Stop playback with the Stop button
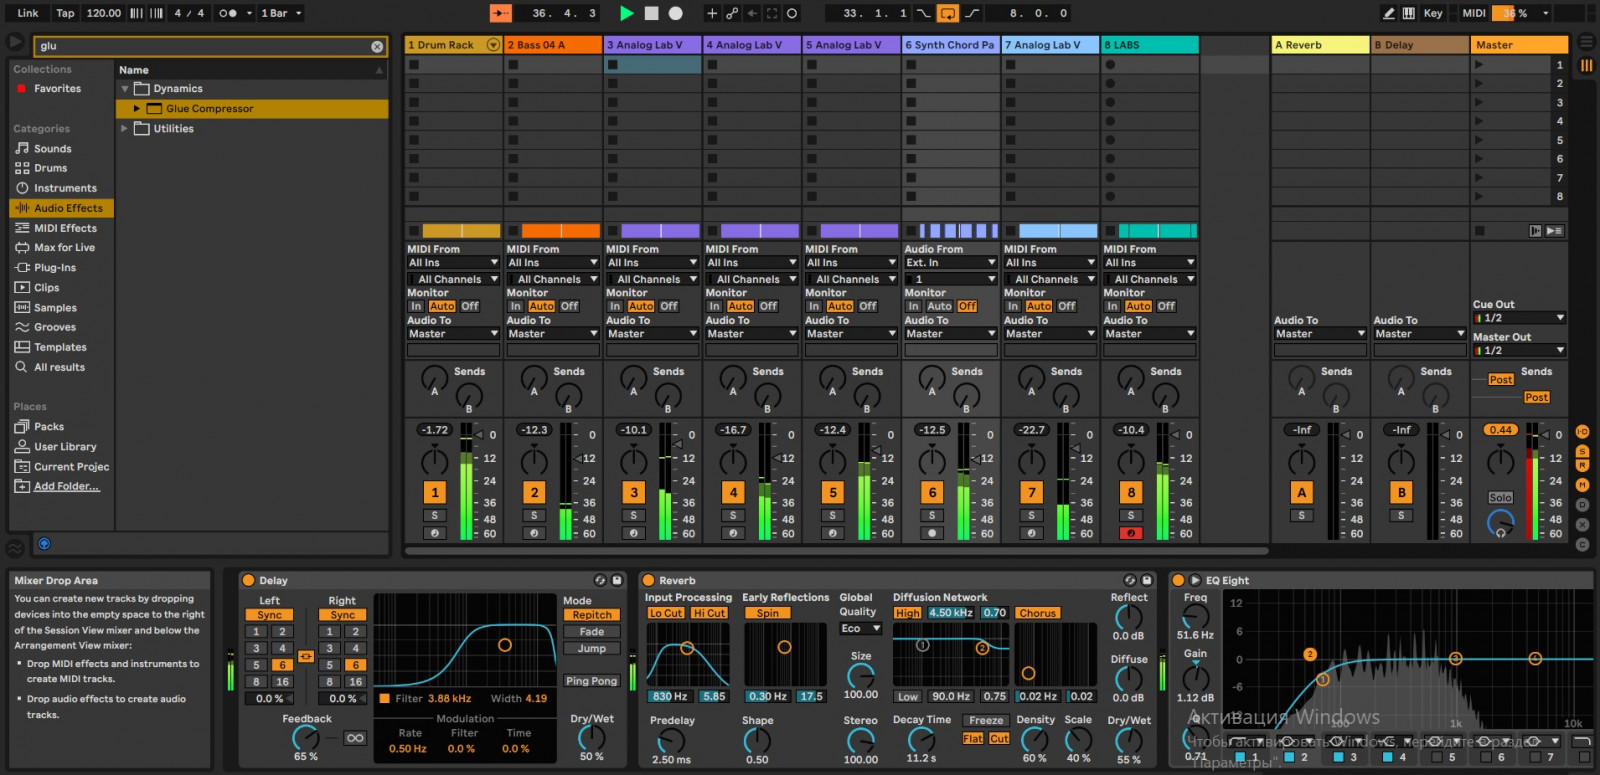The width and height of the screenshot is (1600, 775). [652, 13]
